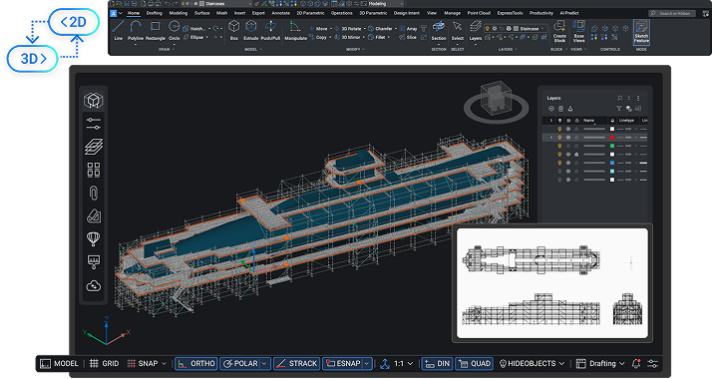The height and width of the screenshot is (379, 712).
Task: Toggle ORTHO mode in status bar
Action: point(196,364)
